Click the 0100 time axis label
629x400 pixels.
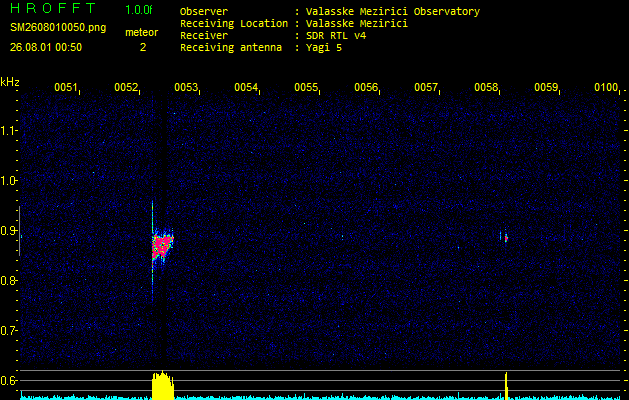pyautogui.click(x=605, y=87)
